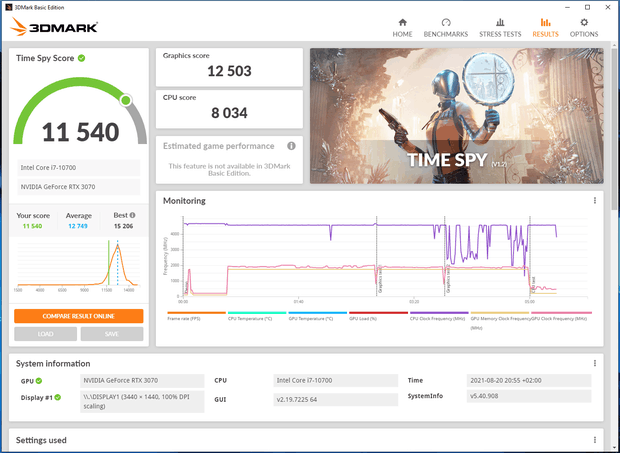620x453 pixels.
Task: Click the Estimated game performance info icon
Action: tap(291, 146)
